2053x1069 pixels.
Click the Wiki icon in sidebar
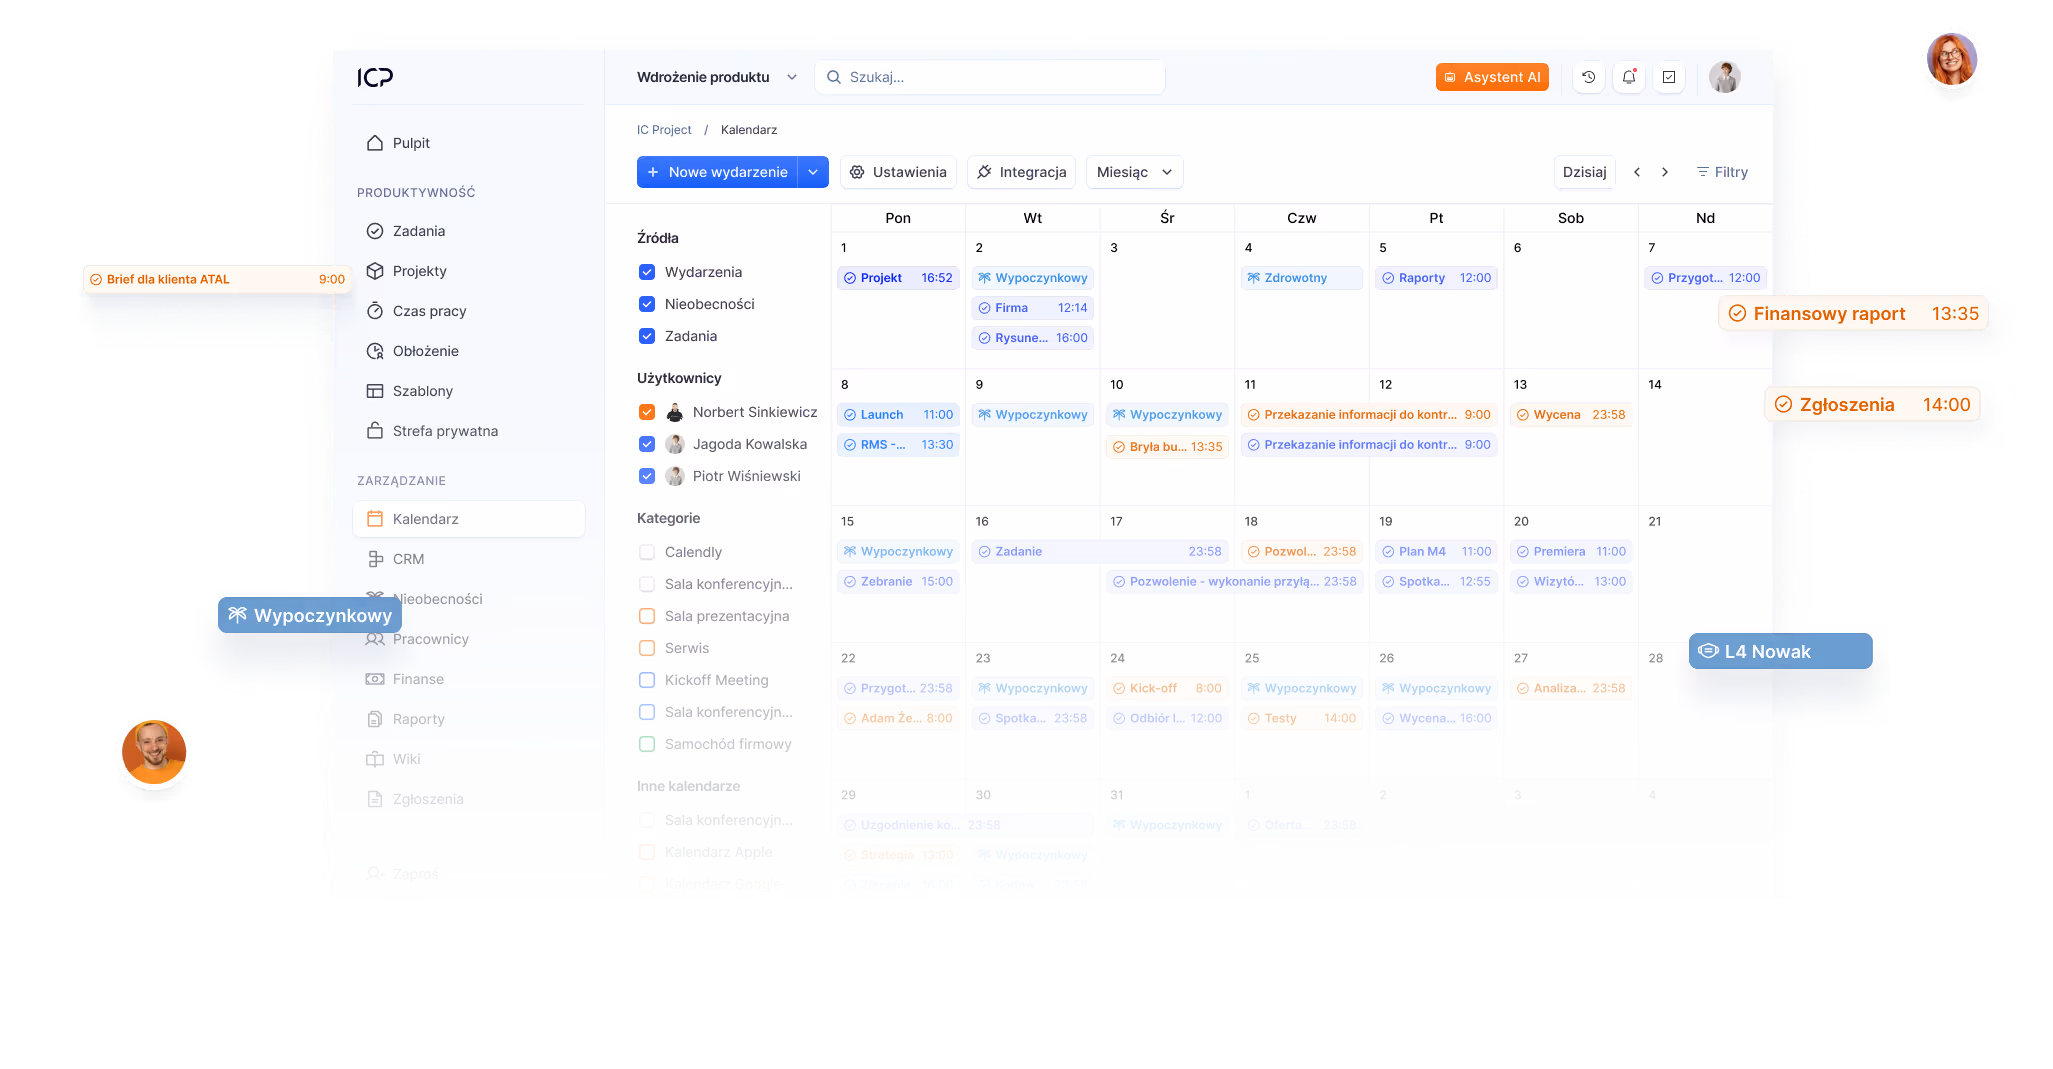pos(375,759)
